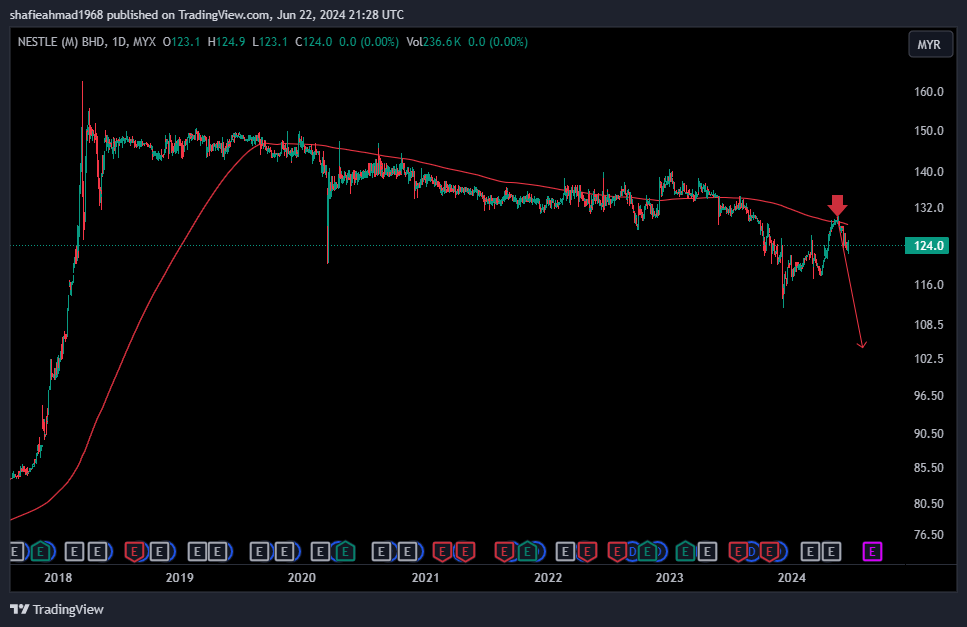Click the low value L123.1
Image resolution: width=967 pixels, height=627 pixels.
[x=270, y=42]
